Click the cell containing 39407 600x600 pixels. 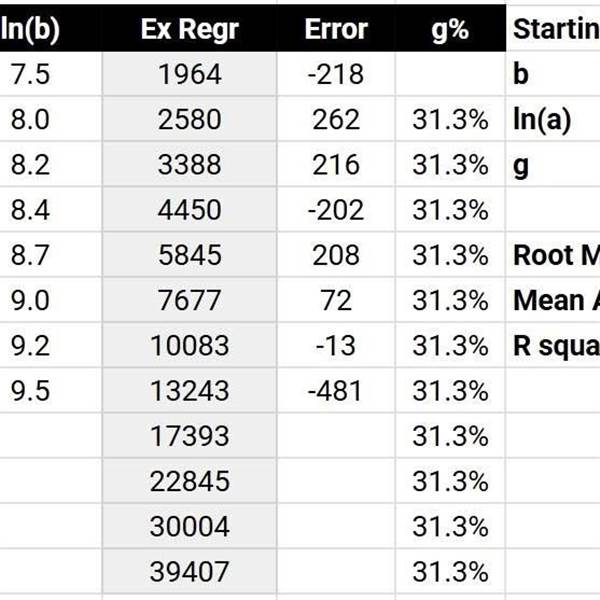click(x=189, y=571)
